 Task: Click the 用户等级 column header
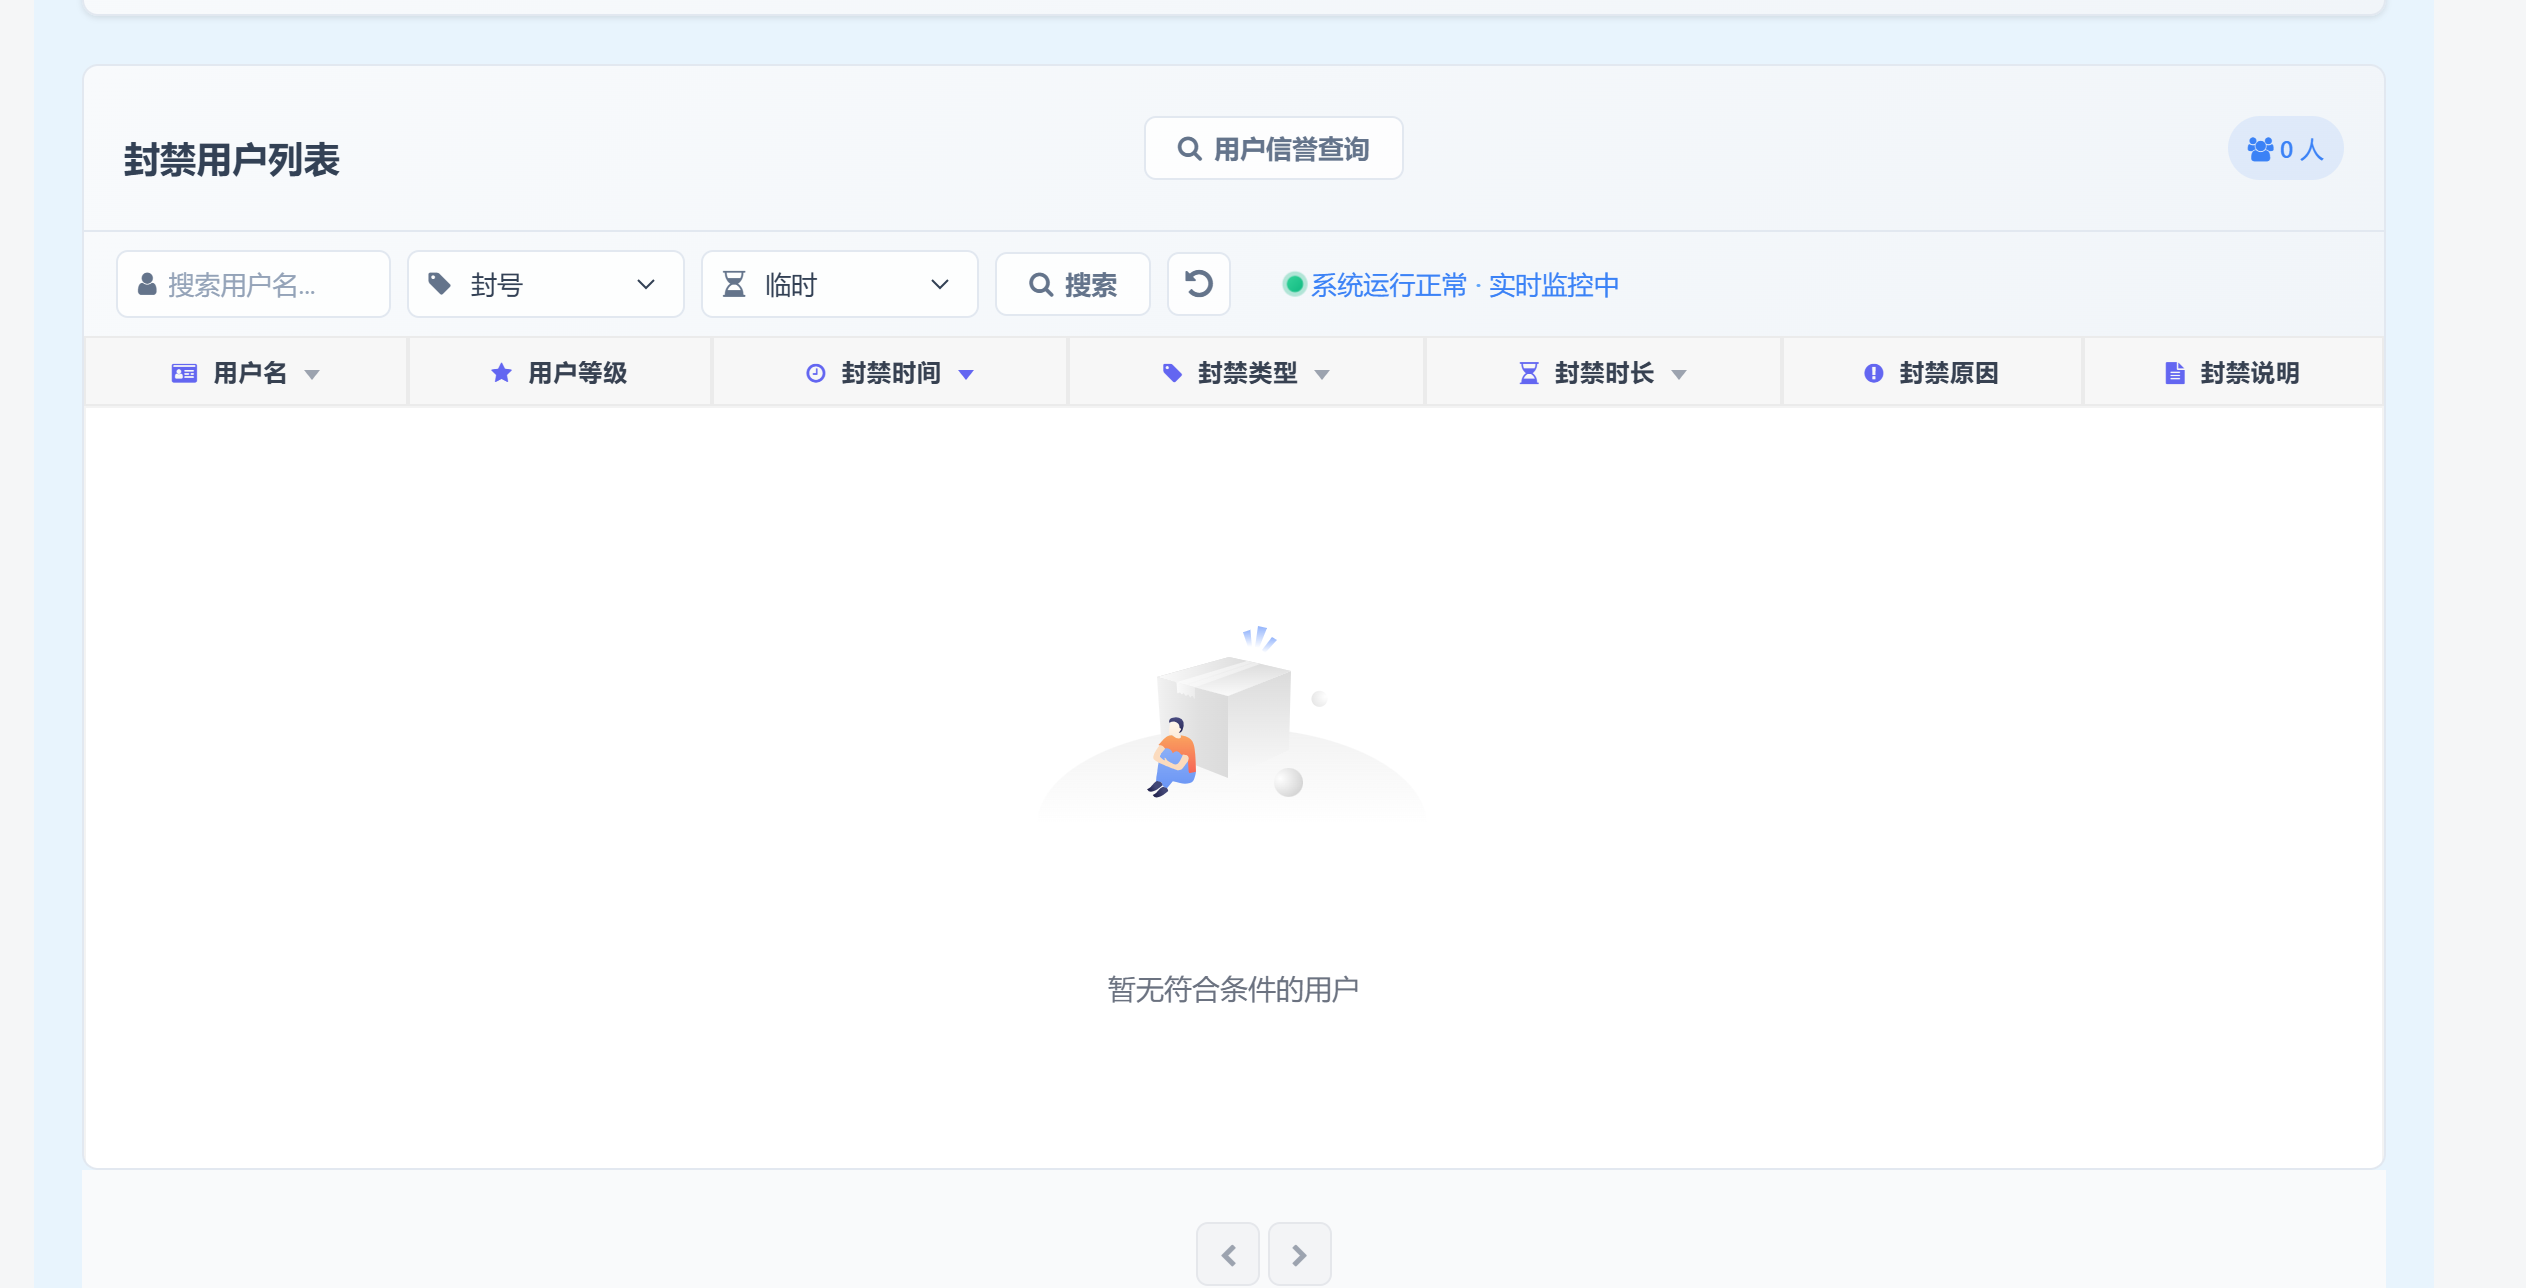pos(560,373)
